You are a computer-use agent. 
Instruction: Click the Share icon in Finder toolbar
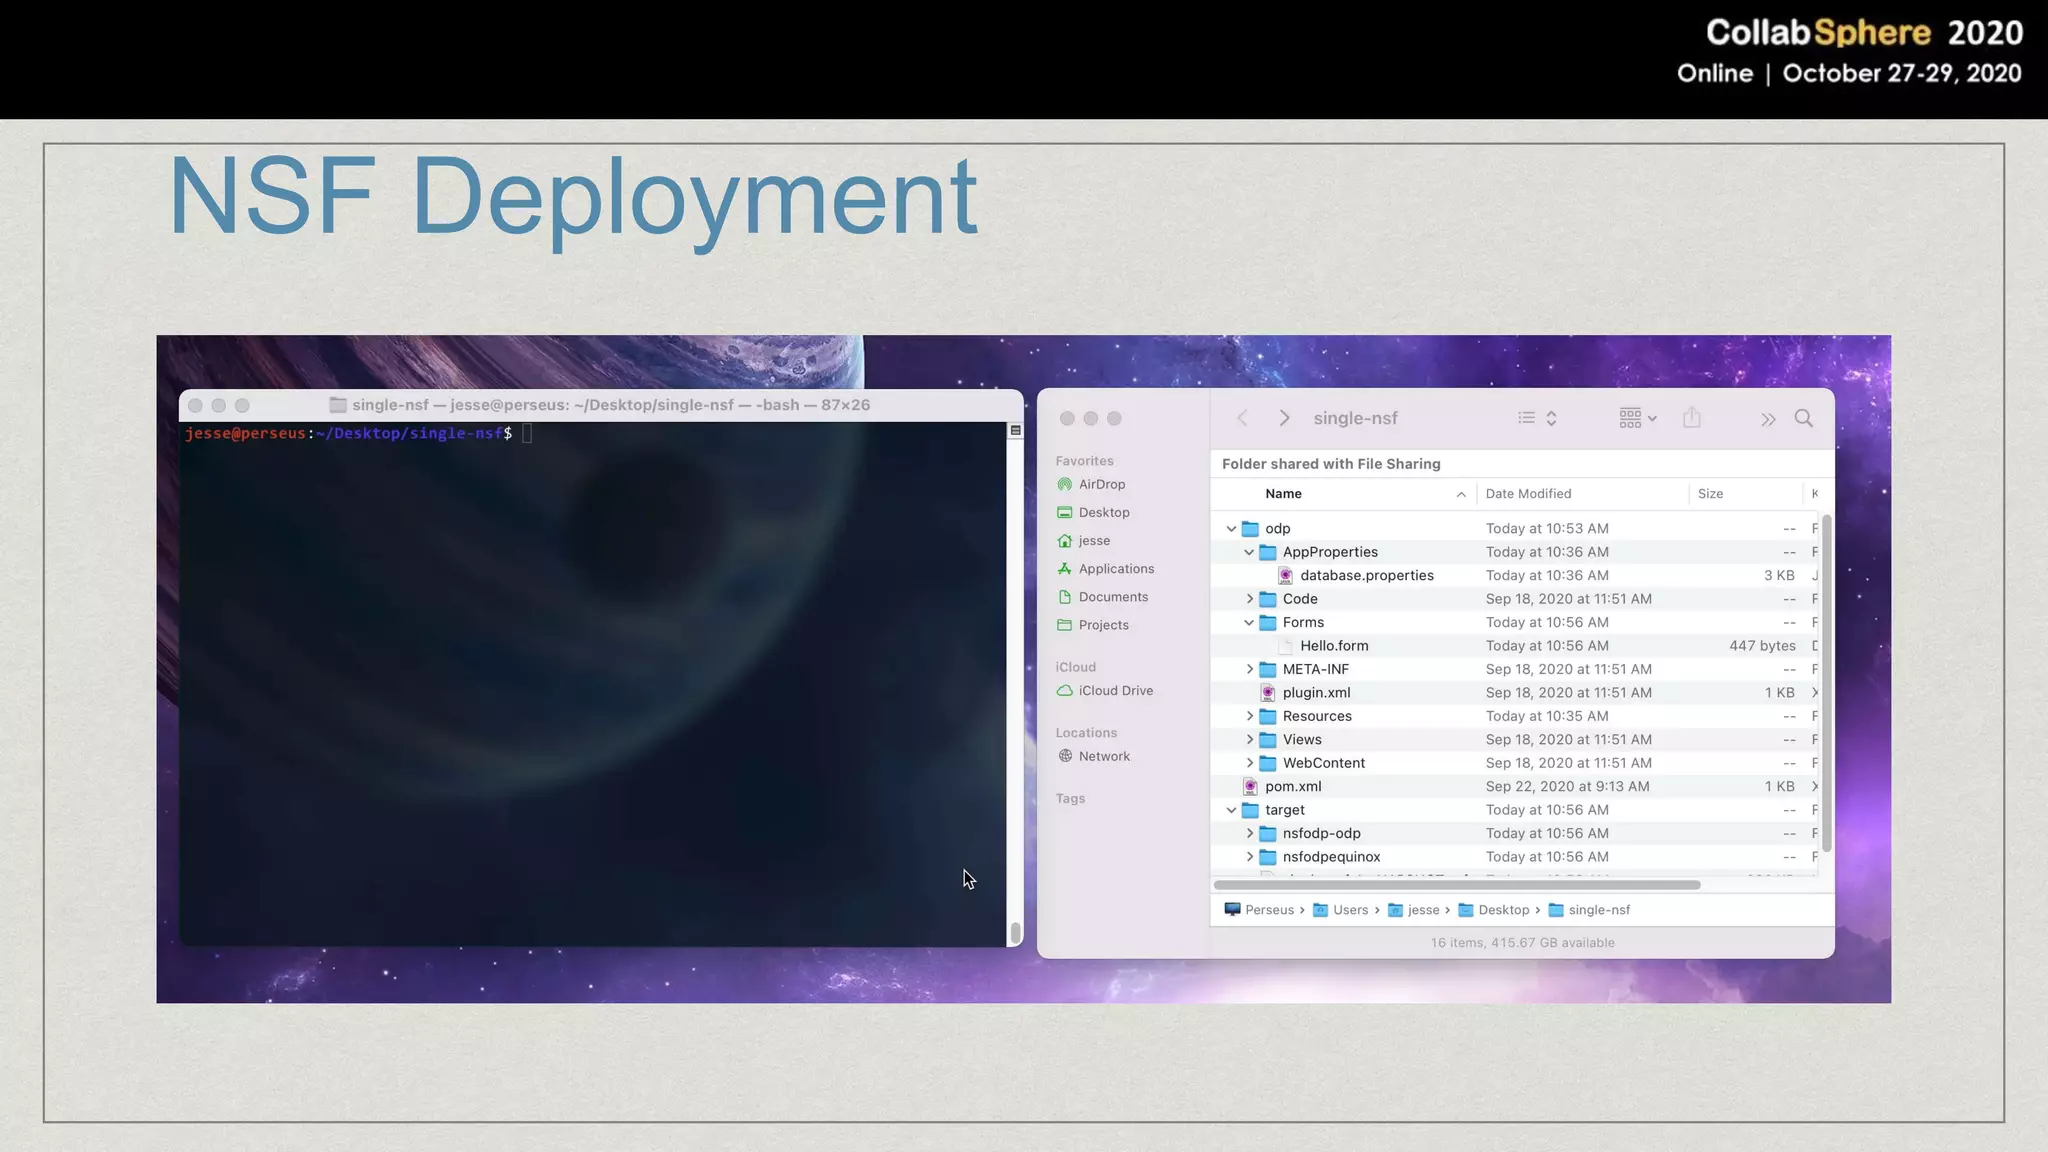(x=1692, y=417)
